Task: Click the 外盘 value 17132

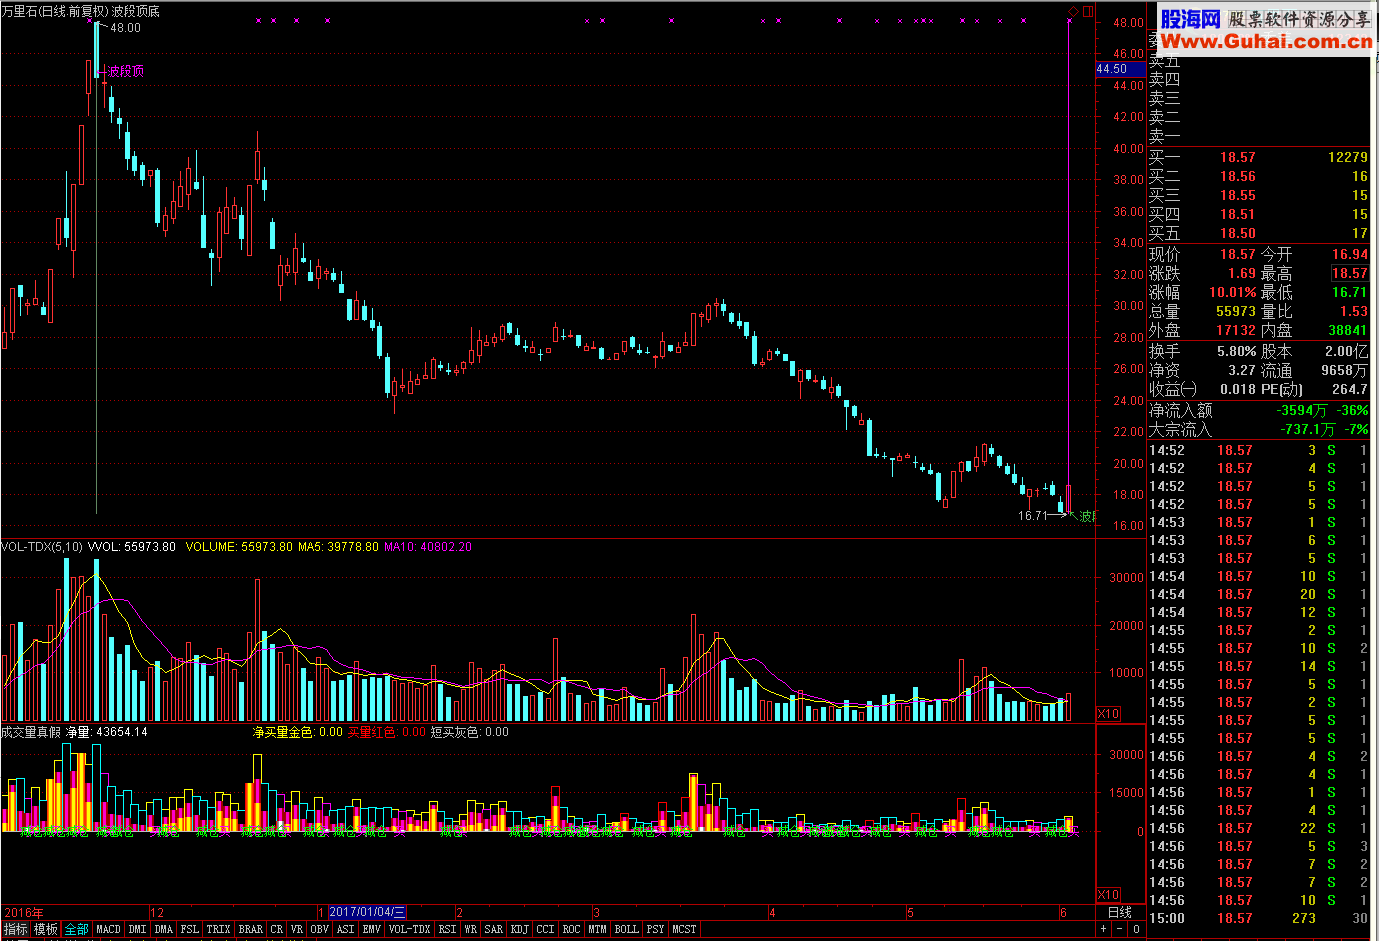Action: [1236, 330]
